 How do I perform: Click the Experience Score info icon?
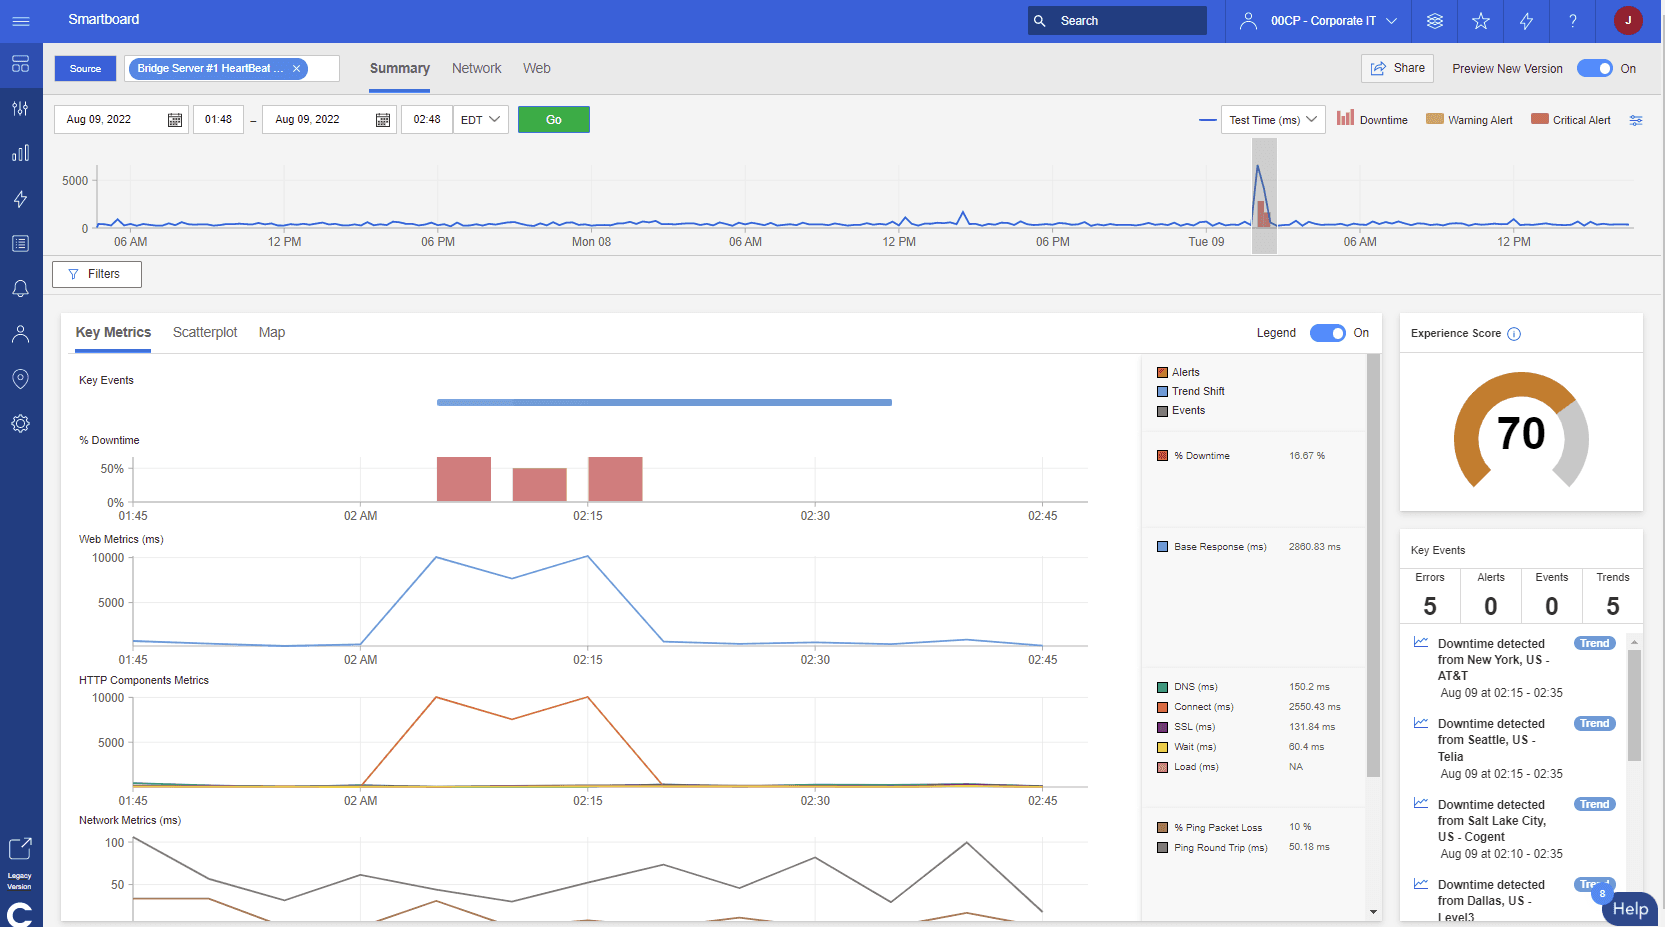tap(1514, 334)
